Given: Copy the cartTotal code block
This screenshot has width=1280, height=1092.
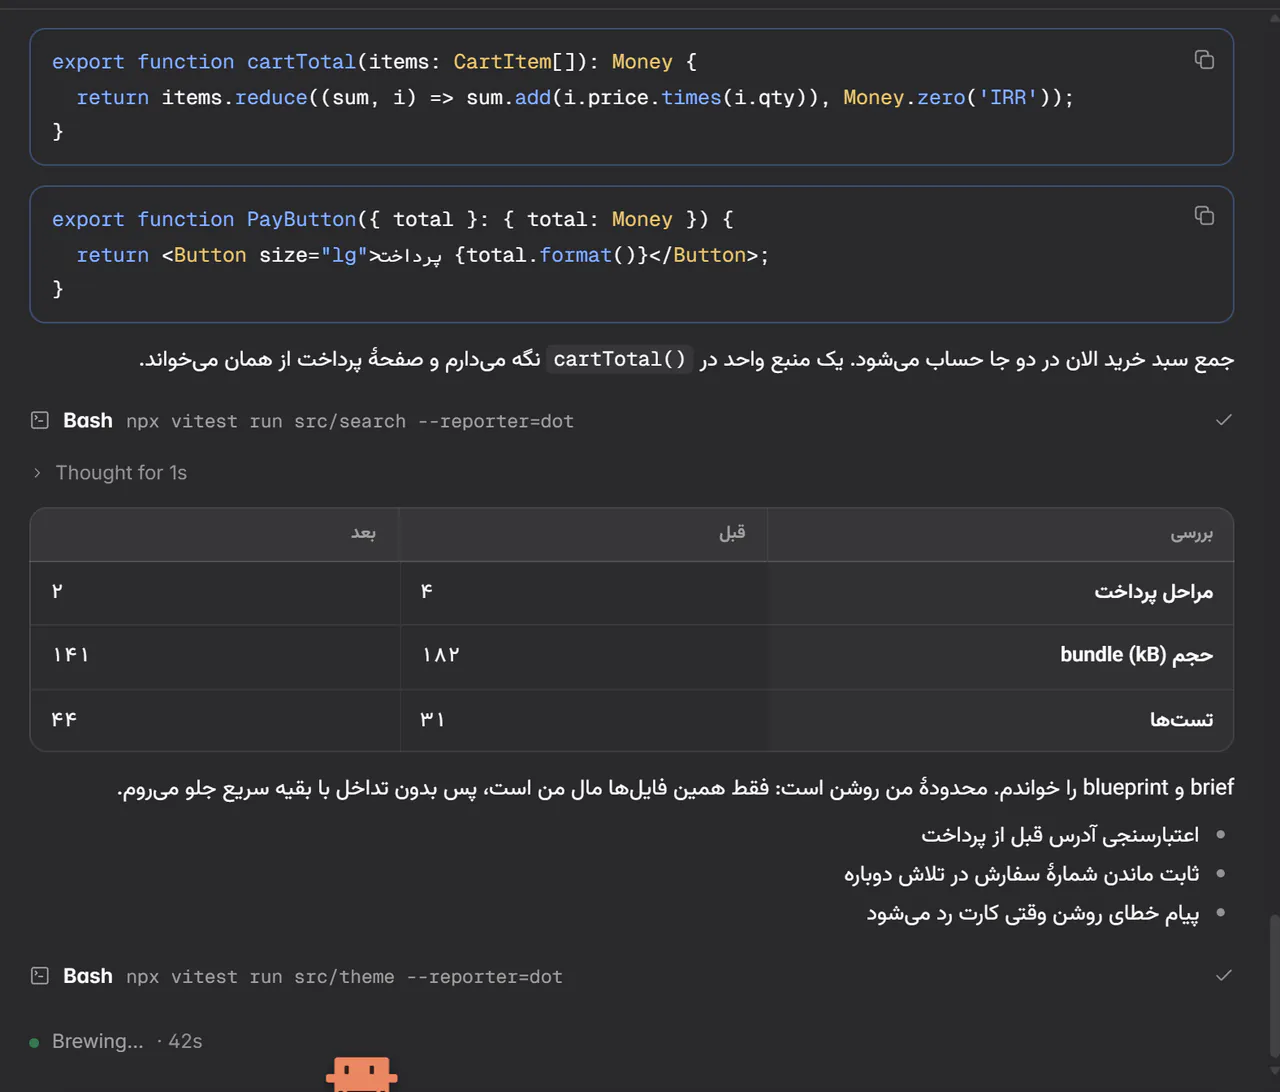Looking at the screenshot, I should coord(1204,60).
